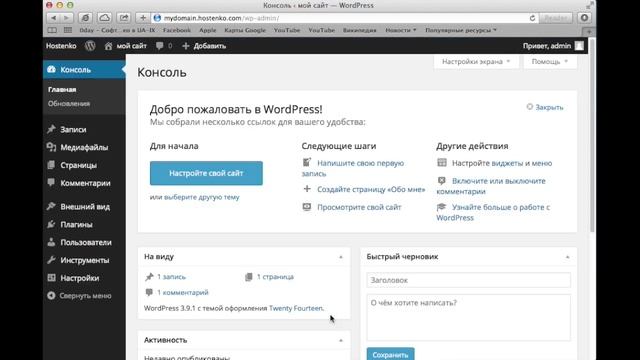This screenshot has width=640, height=360.
Task: Click the мой сайт admin bar link
Action: coord(126,46)
